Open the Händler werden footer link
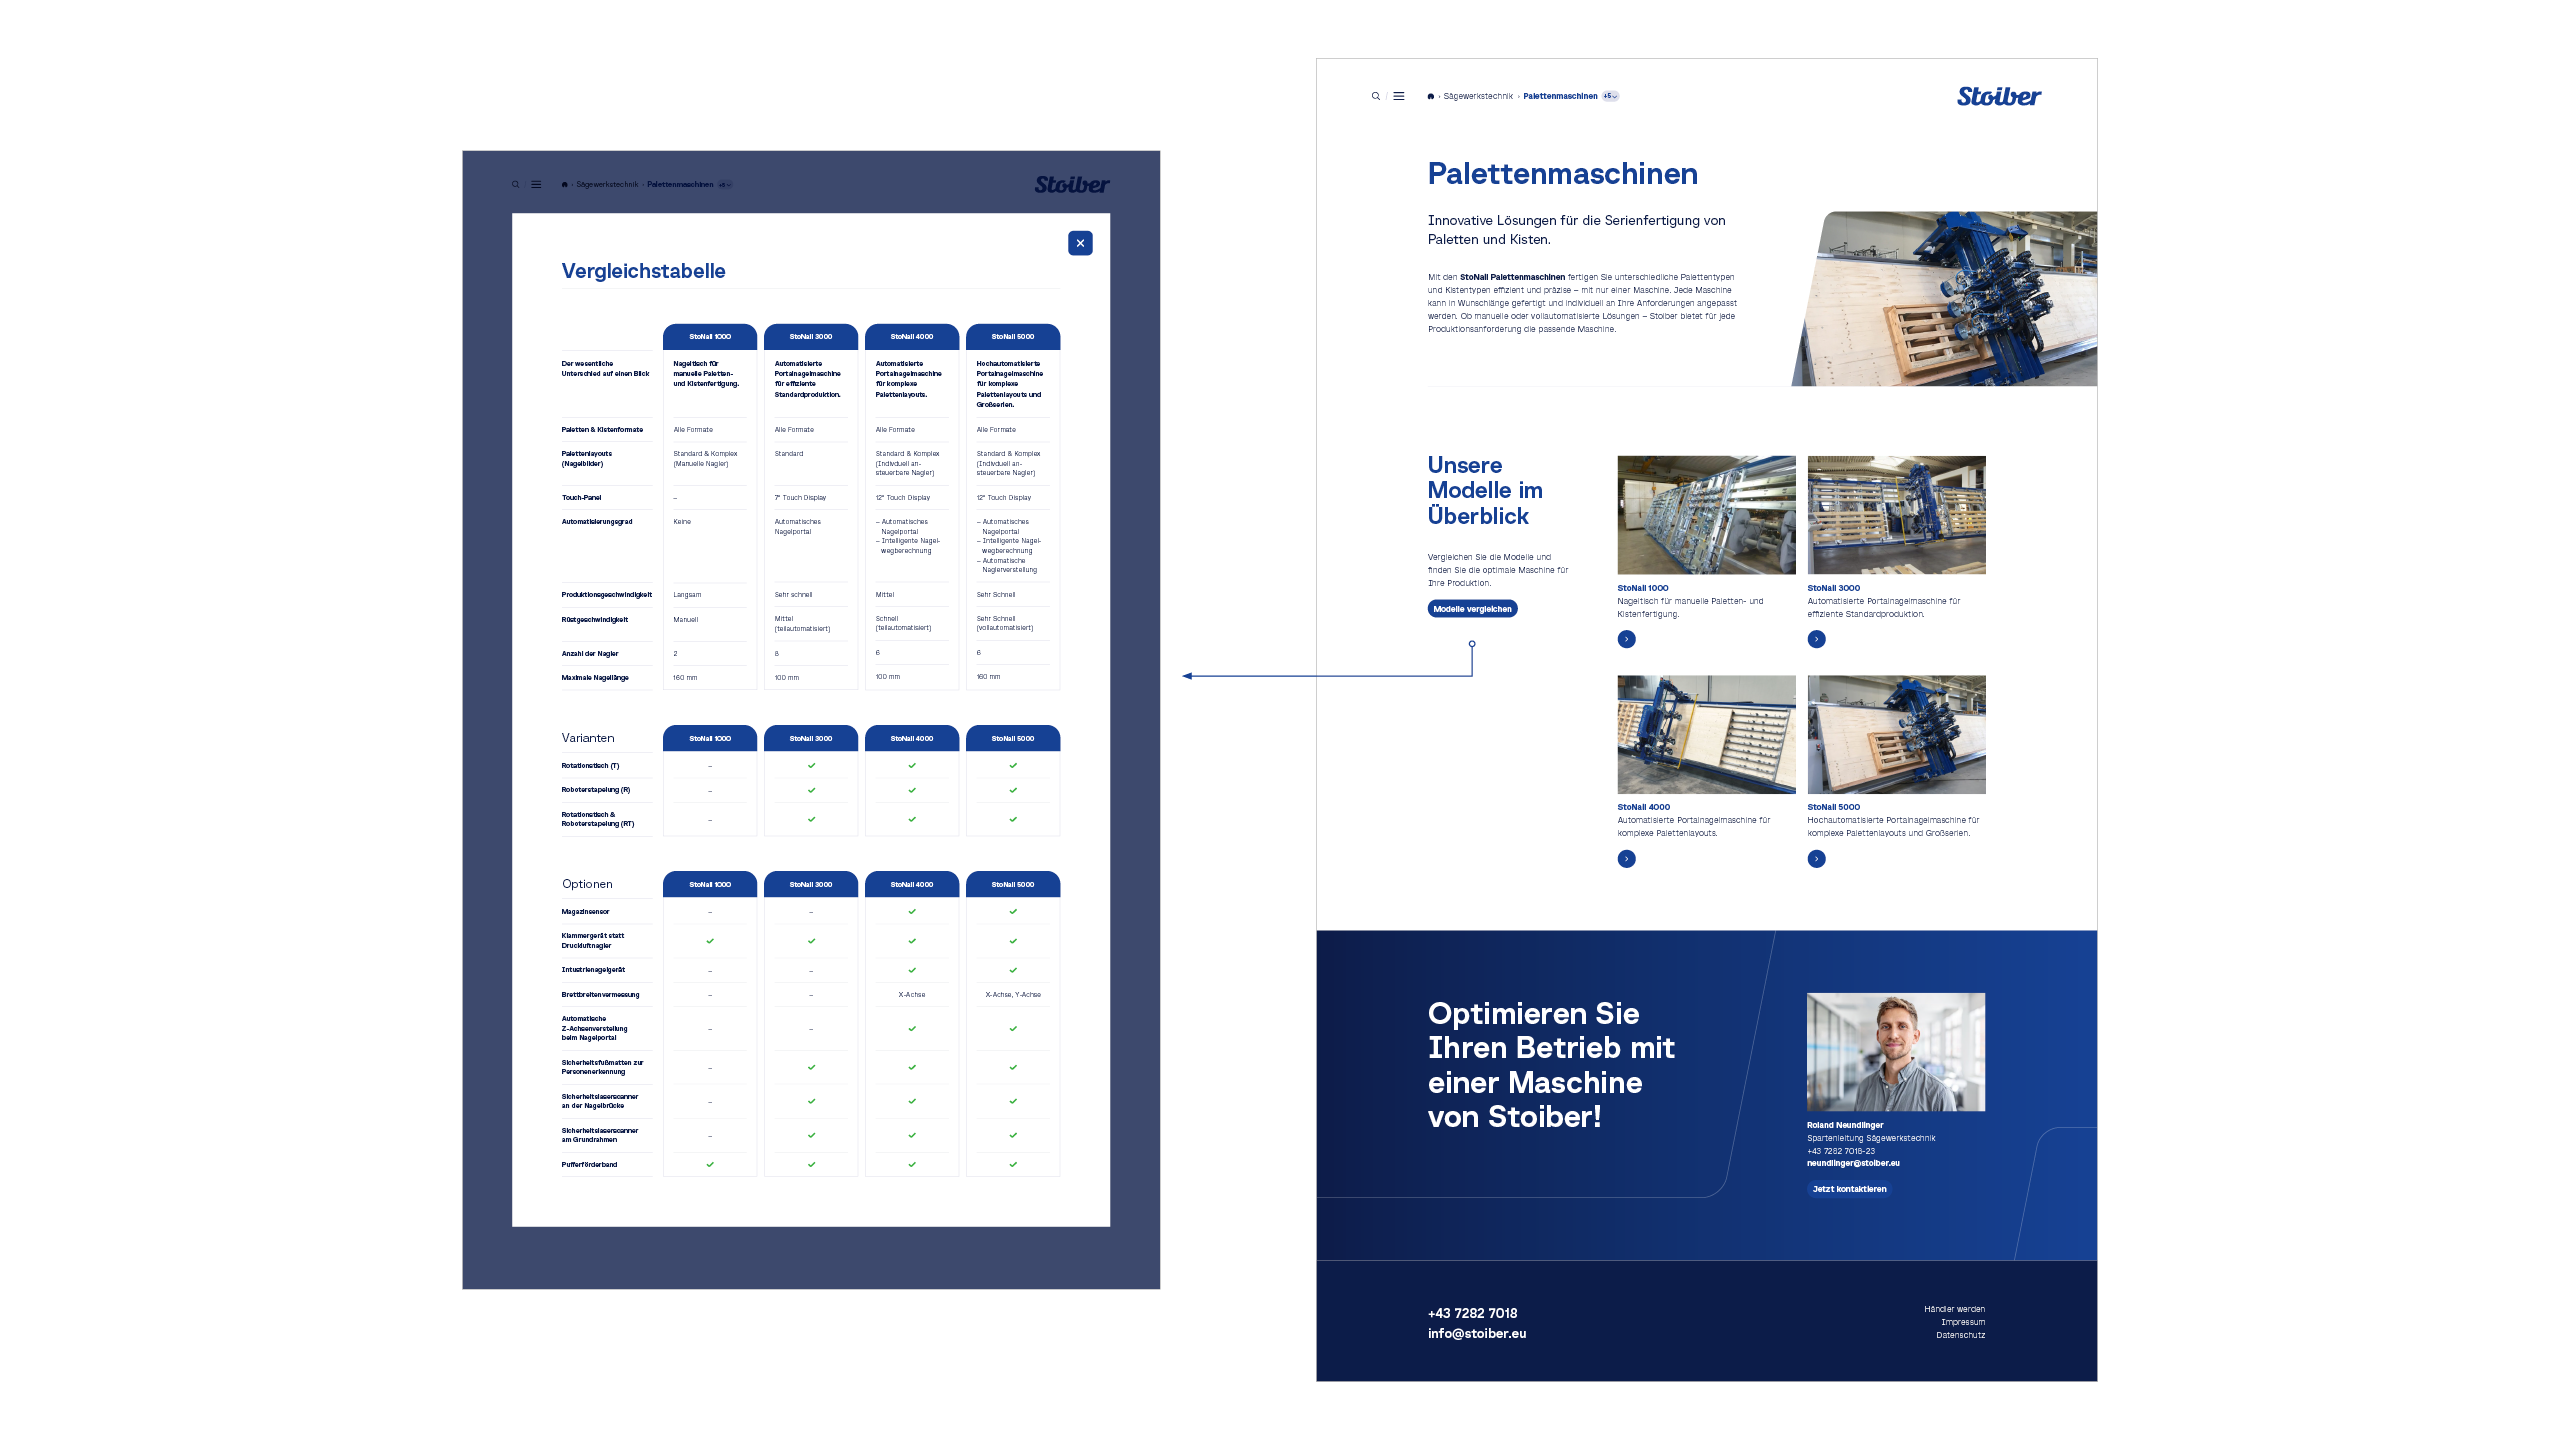2560x1440 pixels. point(1954,1309)
